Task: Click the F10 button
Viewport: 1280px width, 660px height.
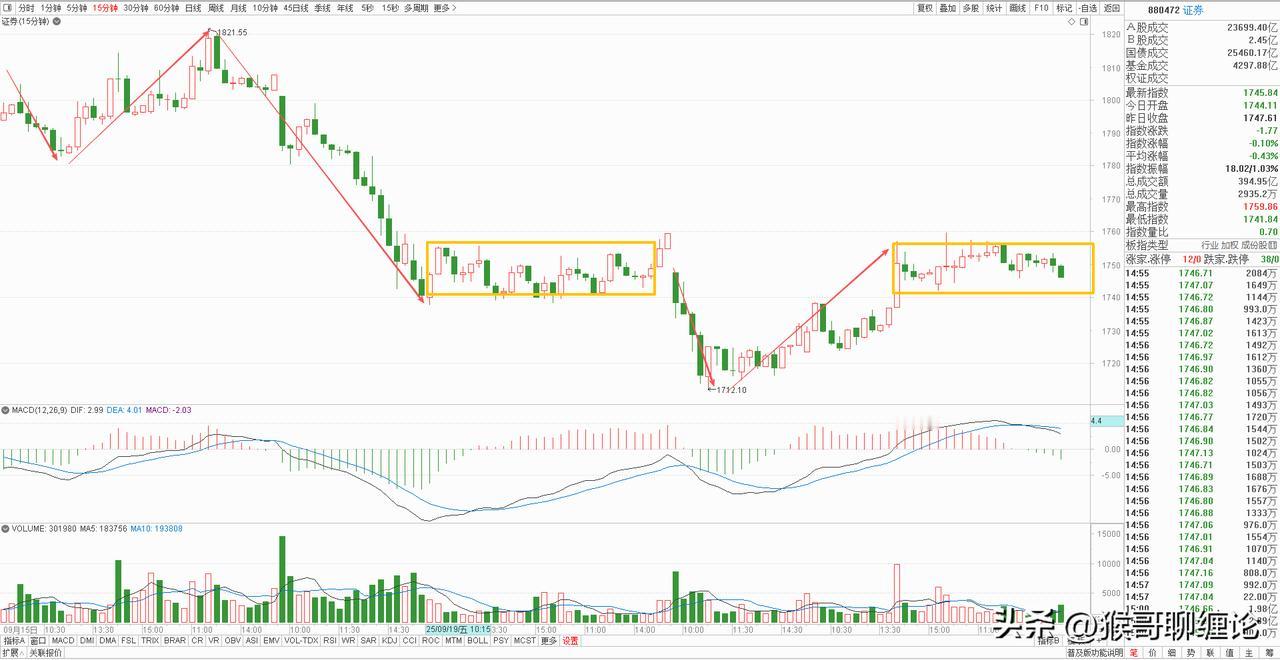Action: pos(1041,8)
